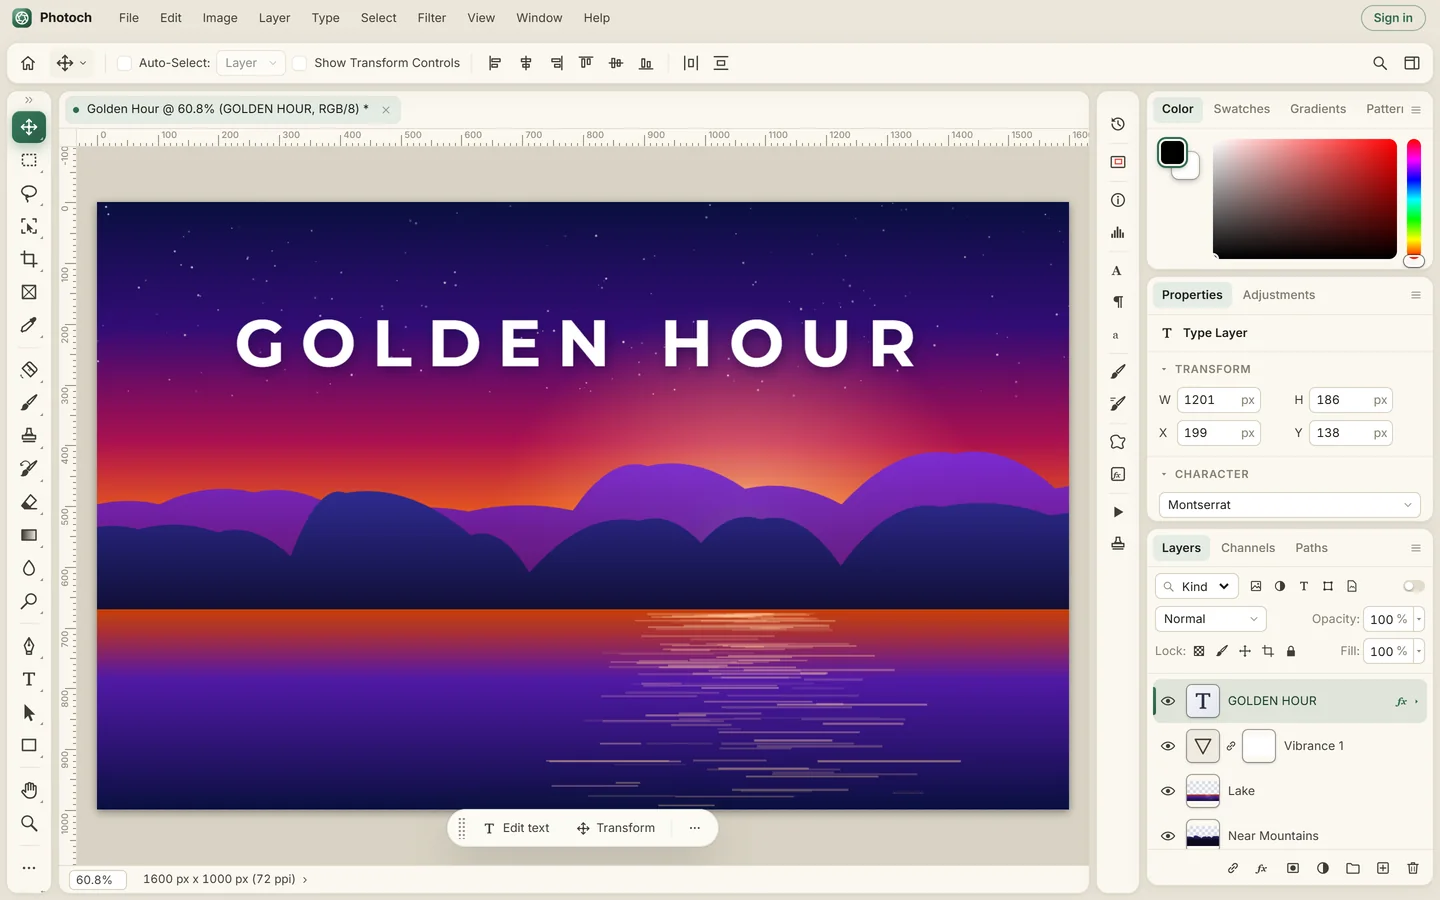Select the Crop tool
Screen dimensions: 1440x900
click(29, 259)
